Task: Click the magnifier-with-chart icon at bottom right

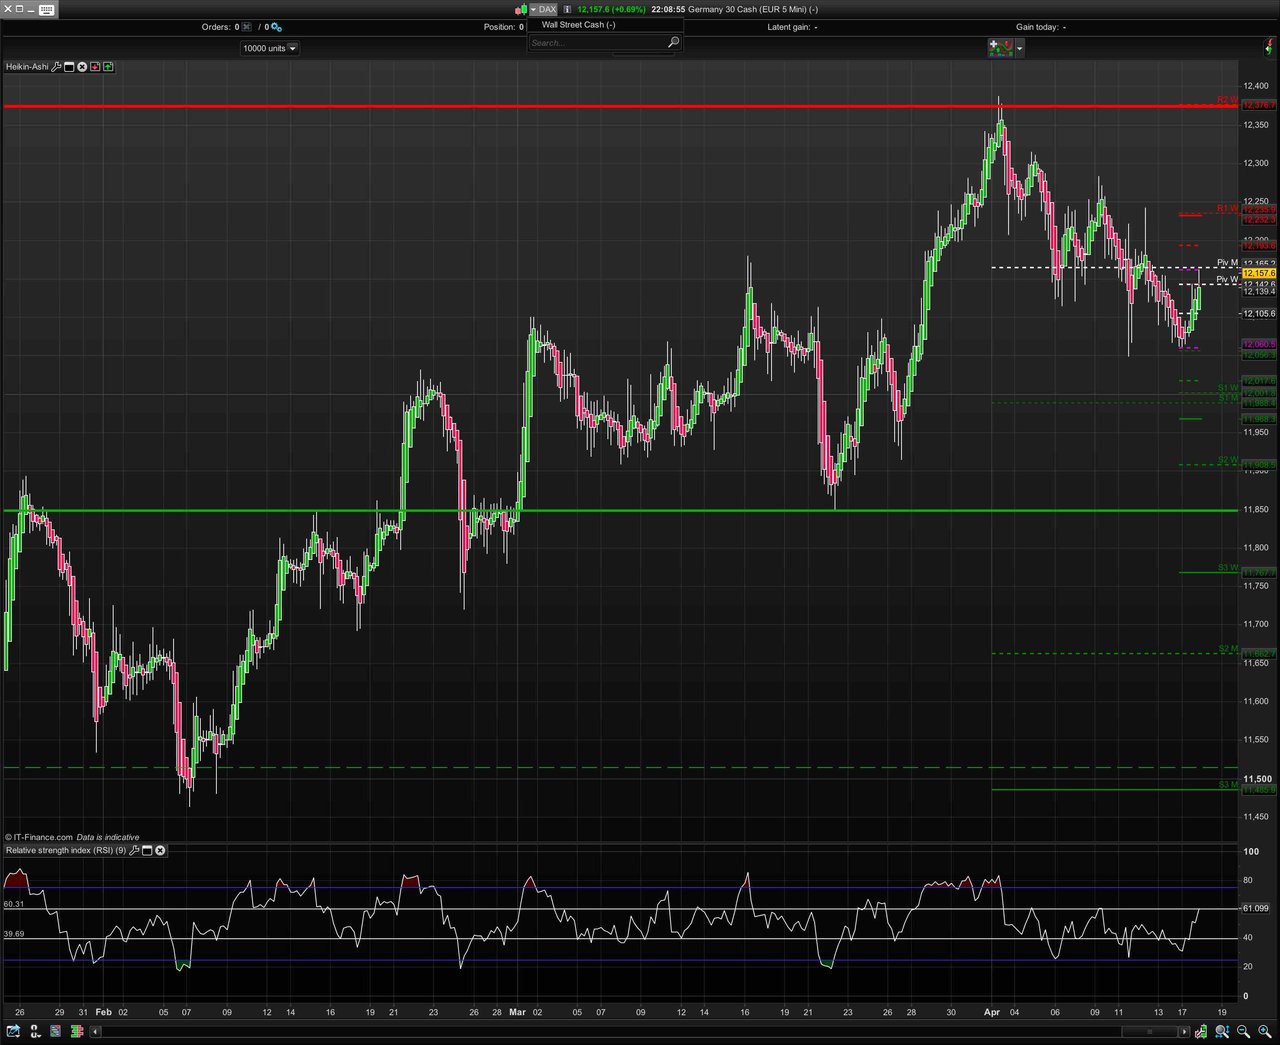Action: coord(1222,1031)
